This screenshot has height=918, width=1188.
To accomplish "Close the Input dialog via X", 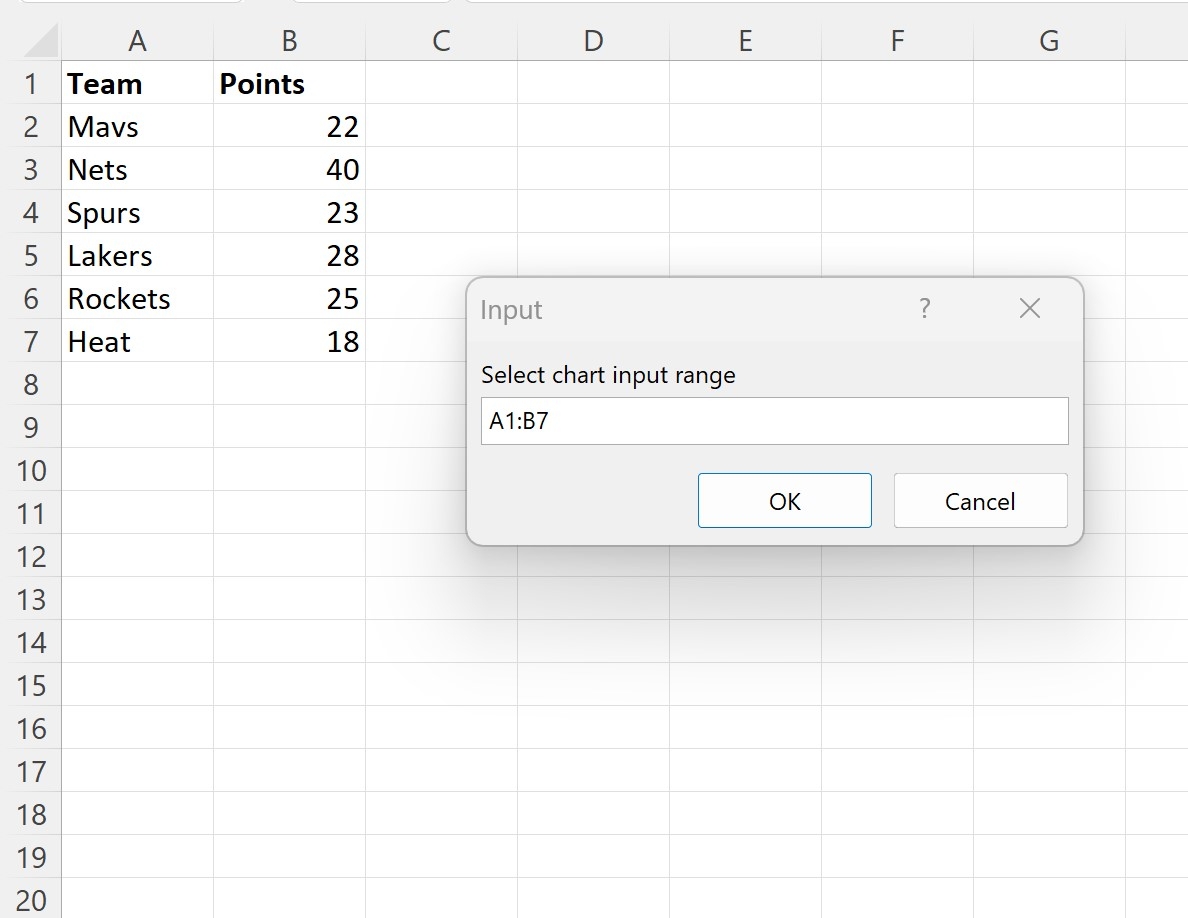I will tap(1029, 309).
